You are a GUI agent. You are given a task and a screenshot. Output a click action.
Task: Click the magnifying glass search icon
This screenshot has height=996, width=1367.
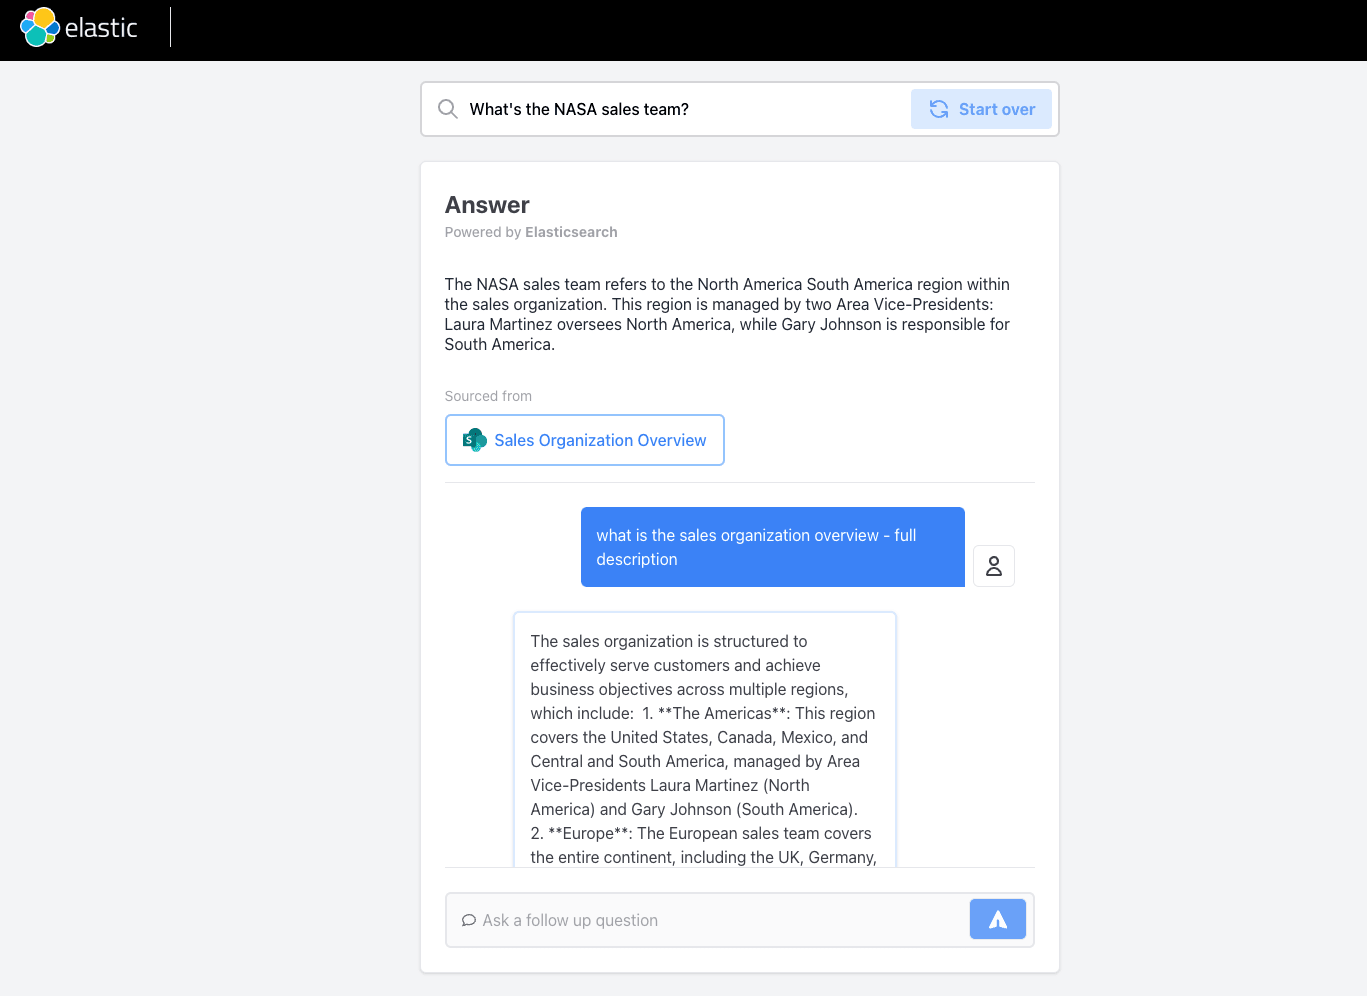(x=448, y=109)
